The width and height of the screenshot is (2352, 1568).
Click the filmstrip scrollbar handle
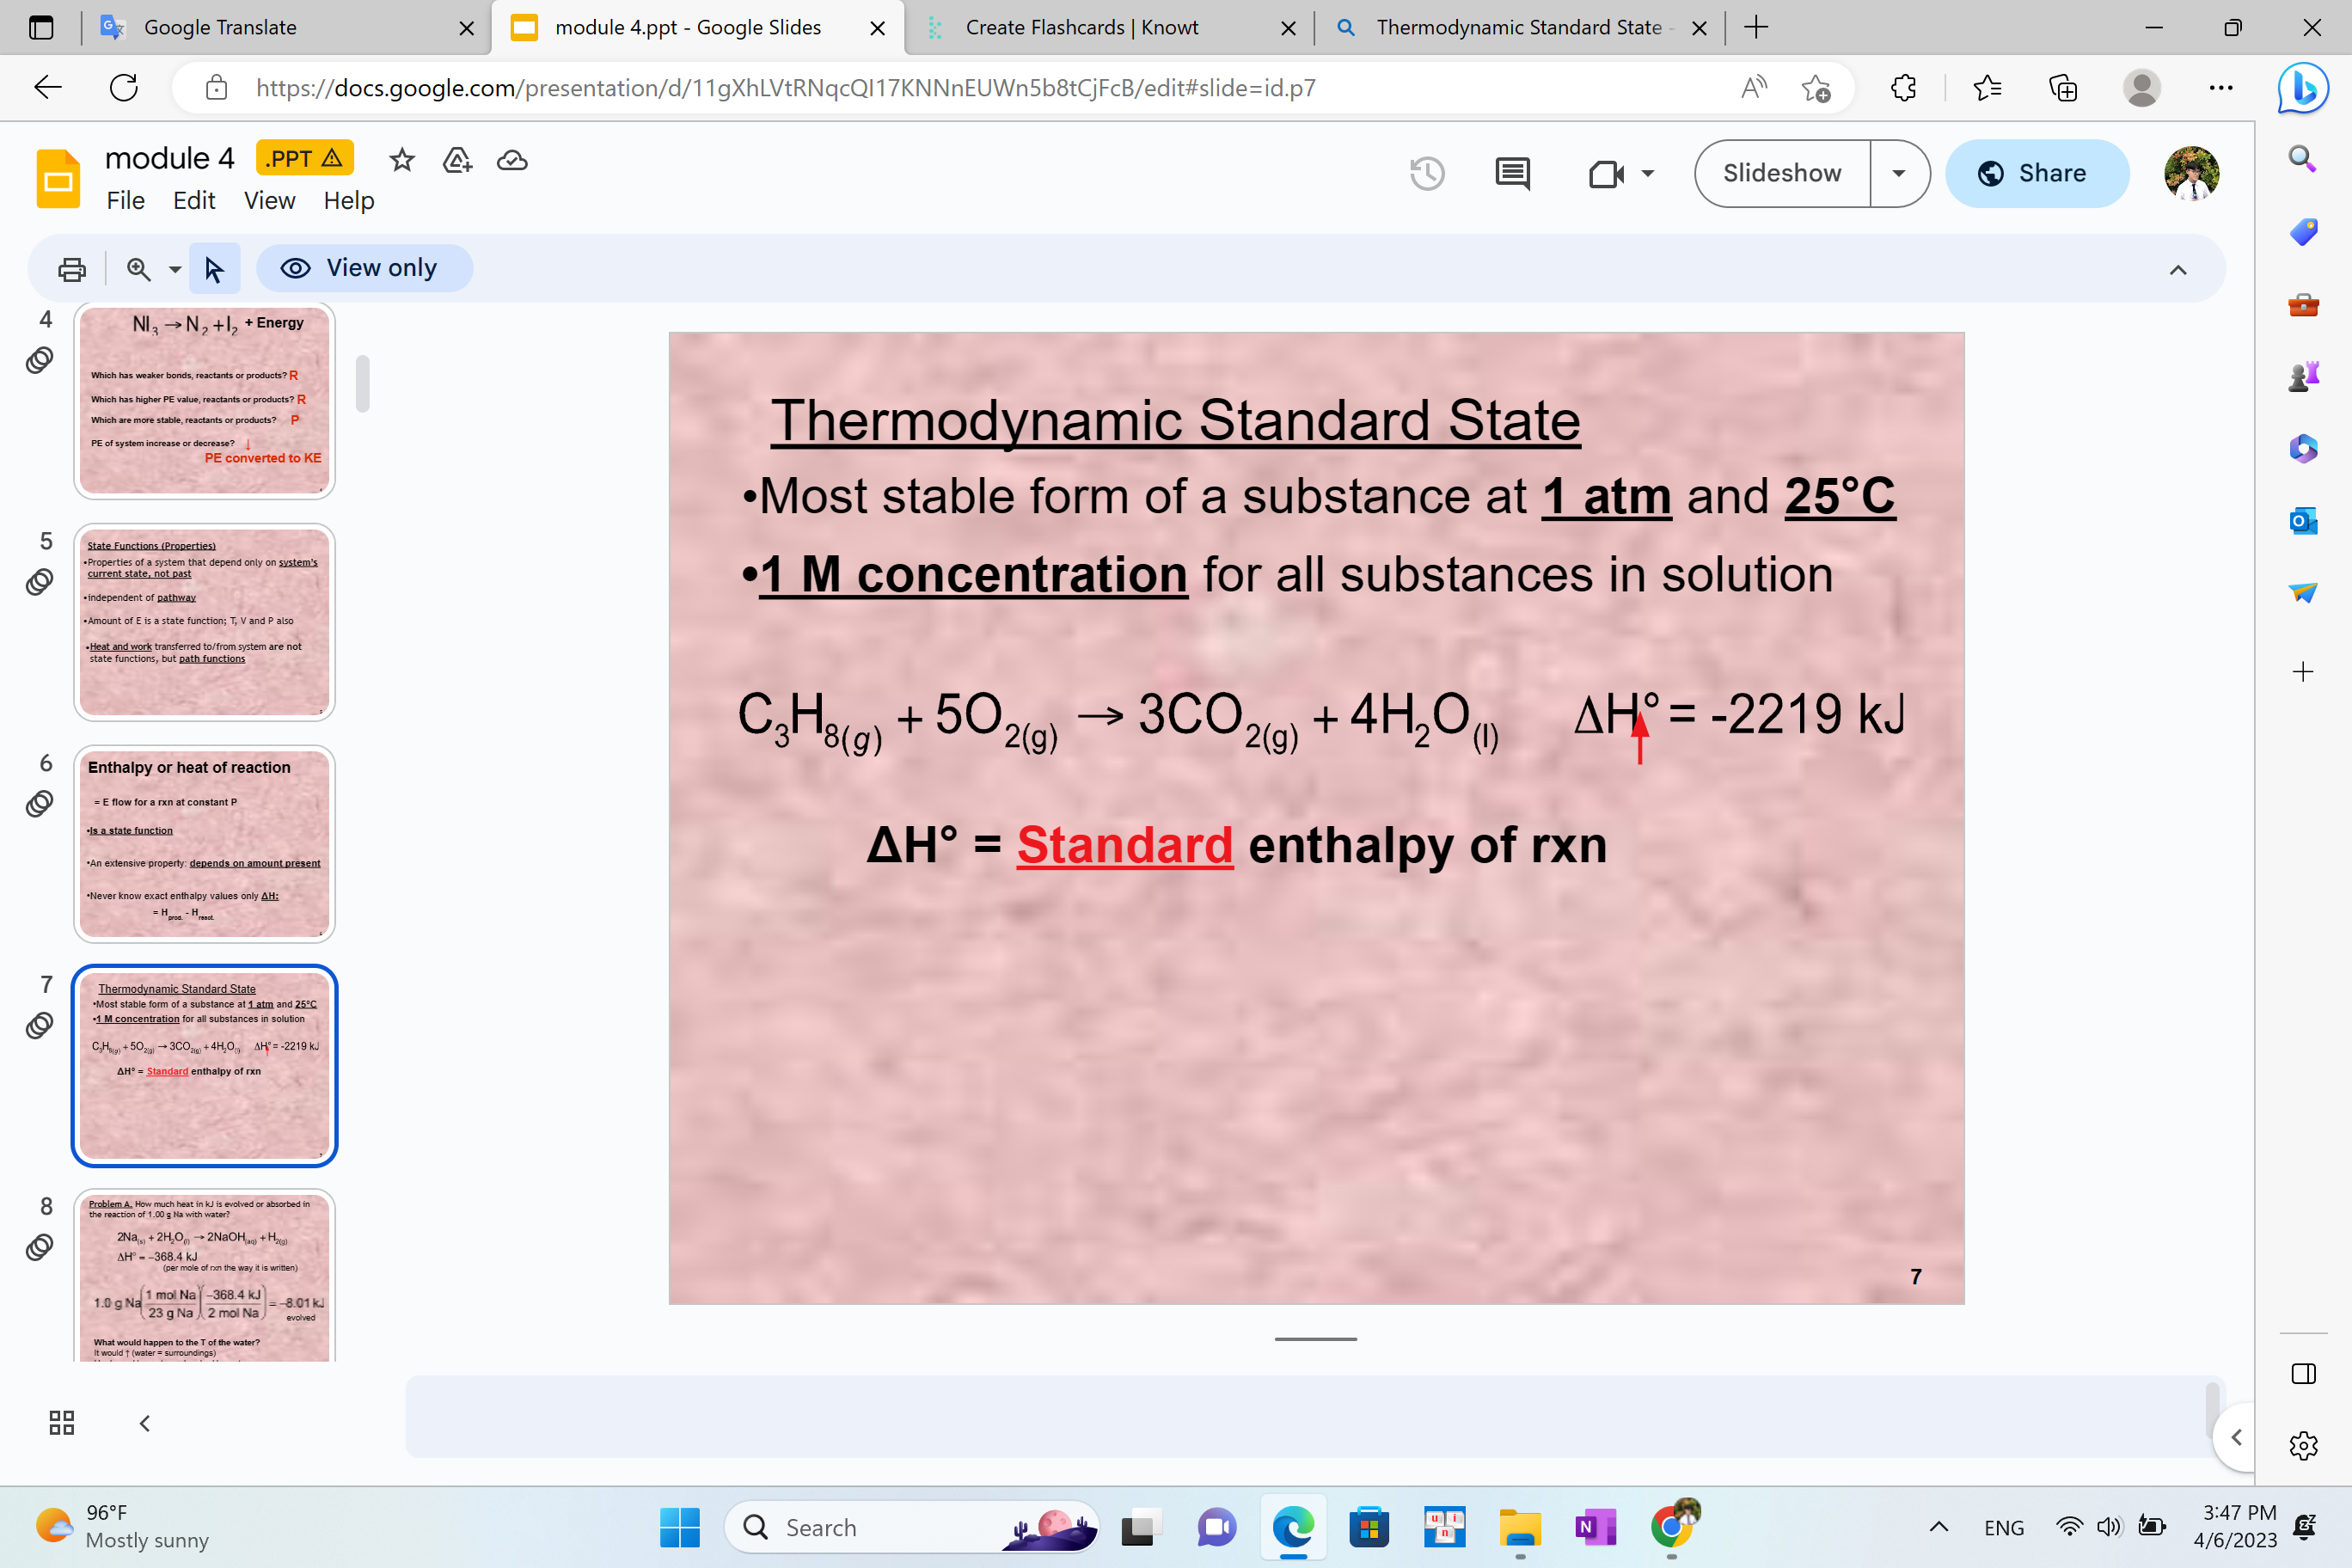[x=363, y=383]
